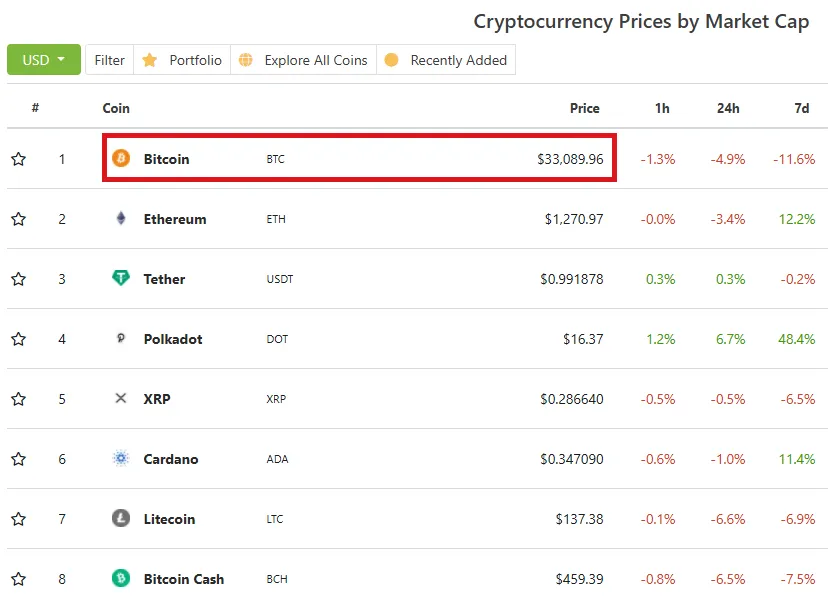Viewport: 828px width, 597px height.
Task: Click the Bitcoin orange logo icon
Action: [121, 158]
